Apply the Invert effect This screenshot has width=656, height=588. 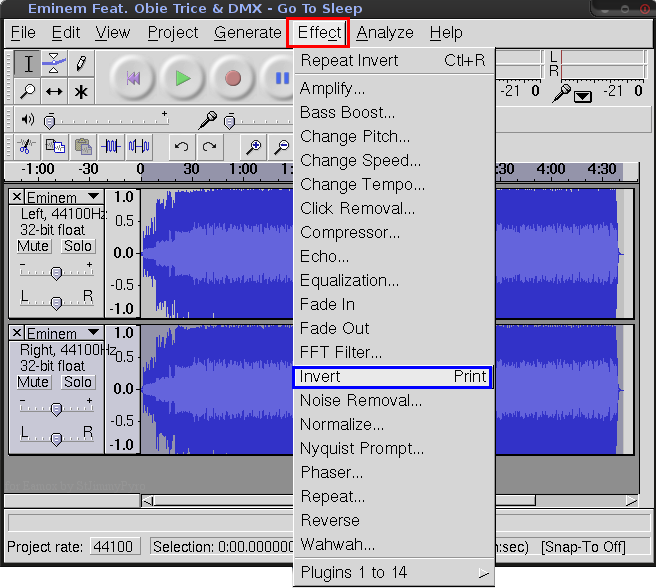click(x=393, y=377)
